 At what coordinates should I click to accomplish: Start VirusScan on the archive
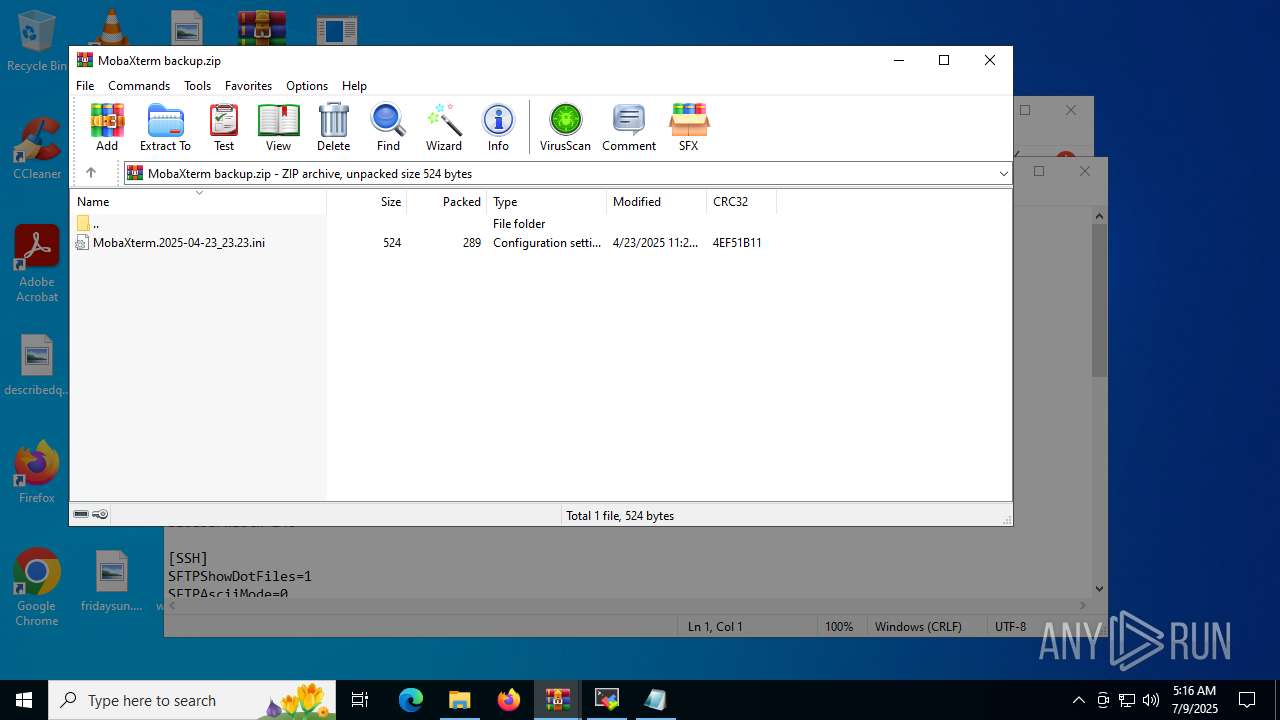pos(565,127)
